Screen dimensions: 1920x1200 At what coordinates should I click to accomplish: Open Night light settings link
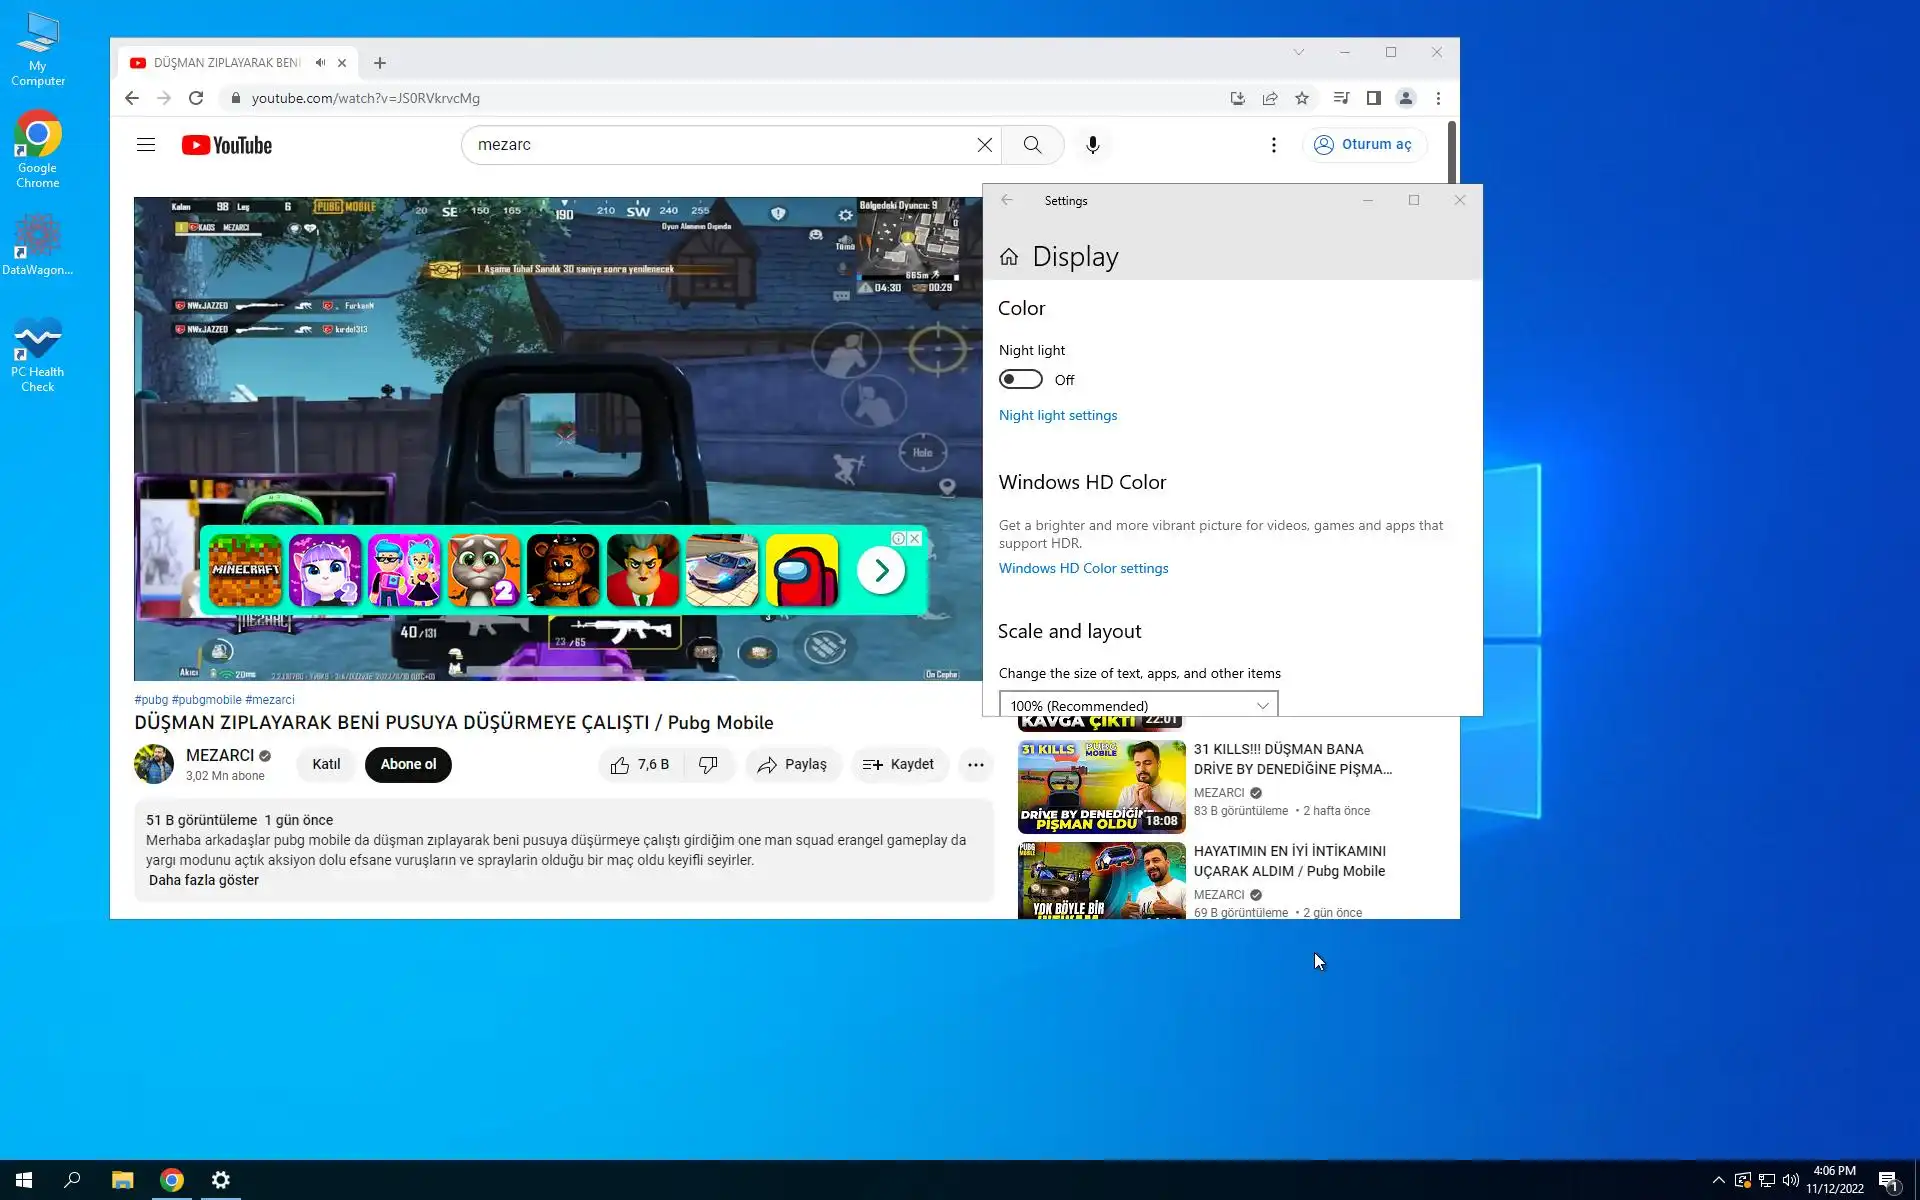pos(1057,415)
